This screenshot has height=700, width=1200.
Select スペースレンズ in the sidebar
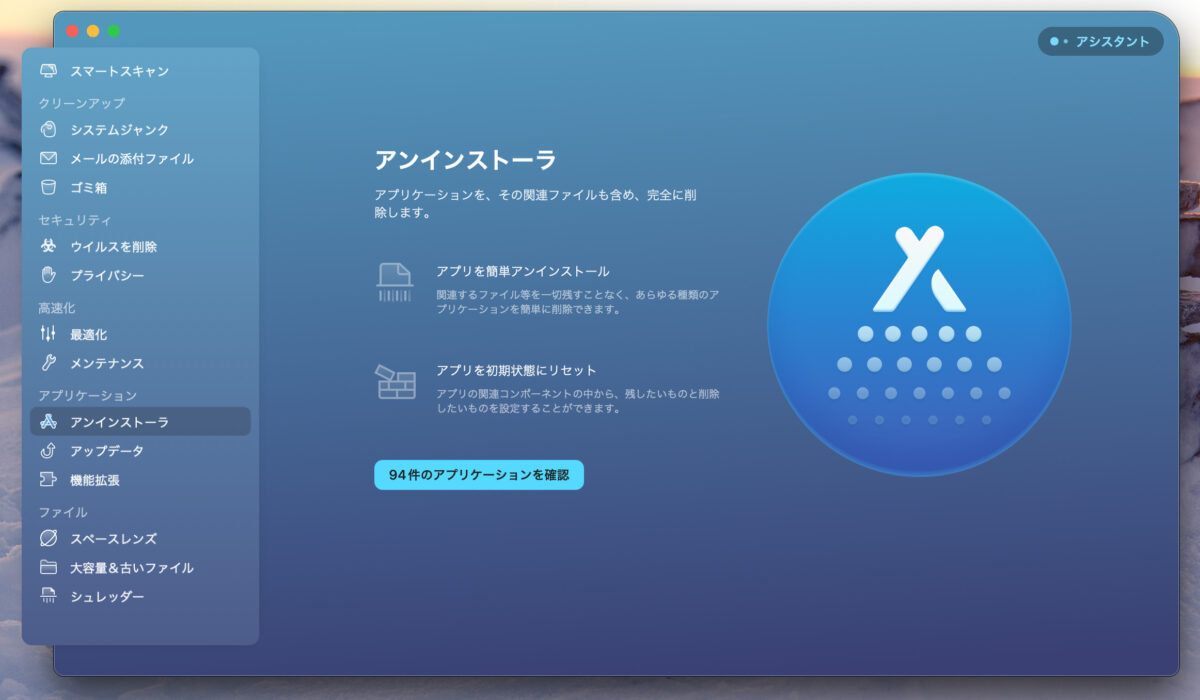[140, 538]
